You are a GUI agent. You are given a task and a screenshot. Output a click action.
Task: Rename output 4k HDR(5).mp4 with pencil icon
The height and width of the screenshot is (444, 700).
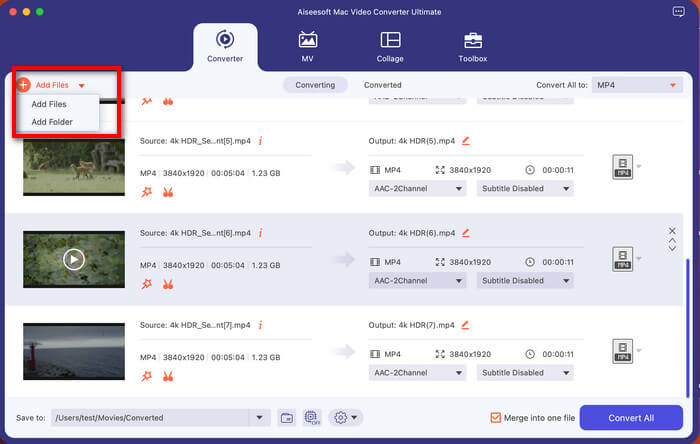tap(466, 141)
